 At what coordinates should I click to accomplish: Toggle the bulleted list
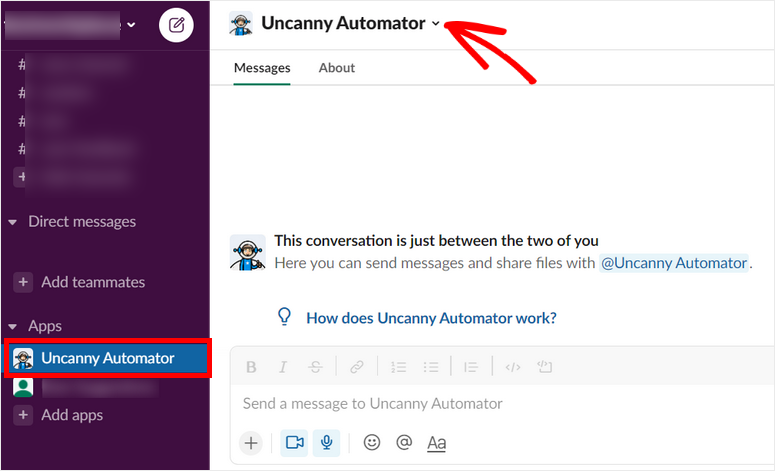tap(431, 367)
